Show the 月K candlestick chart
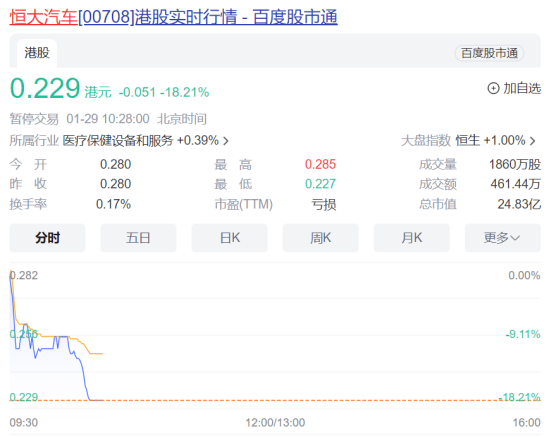The width and height of the screenshot is (554, 437). [x=412, y=238]
